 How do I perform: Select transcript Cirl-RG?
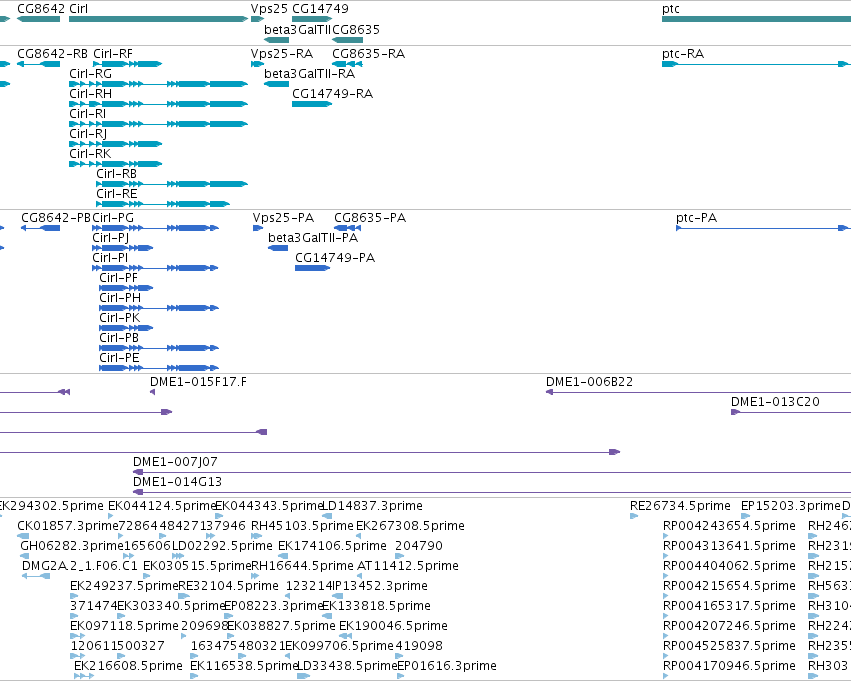[91, 74]
